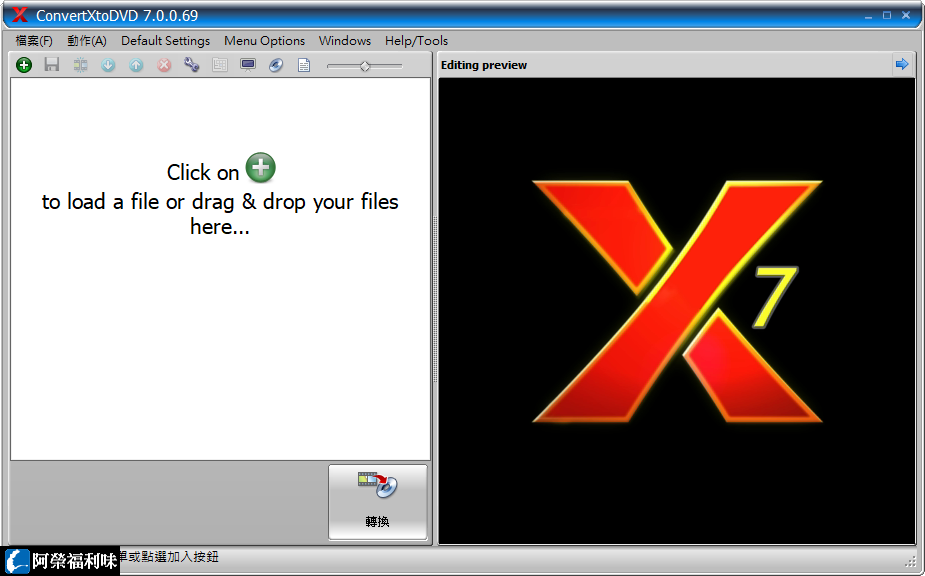Open settings via the wrench icon
Viewport: 925px width, 576px height.
tap(191, 64)
